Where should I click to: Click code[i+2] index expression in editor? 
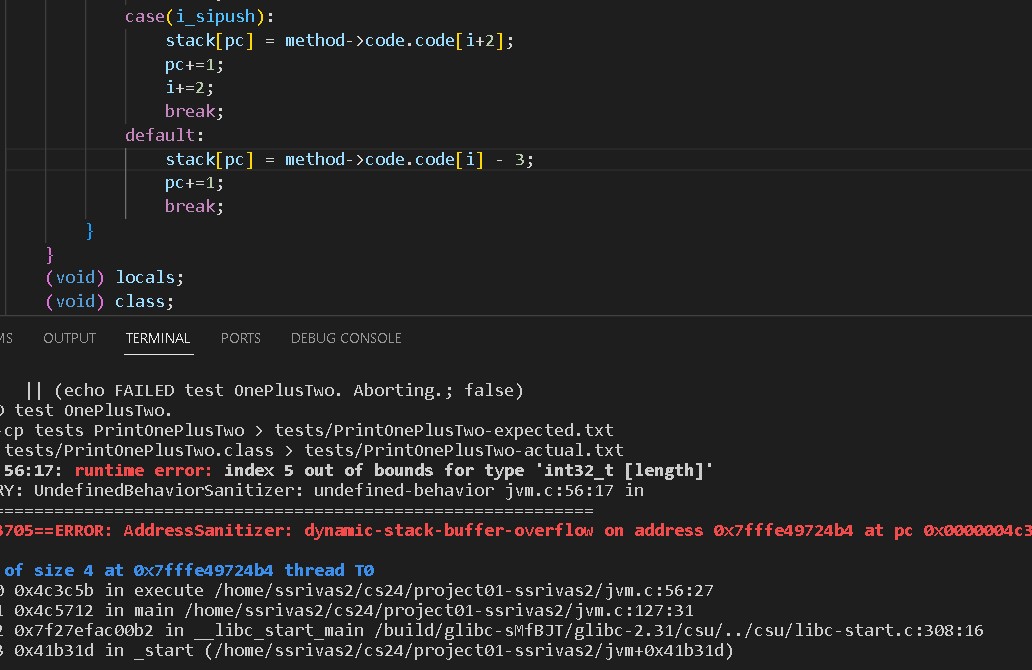pos(480,41)
